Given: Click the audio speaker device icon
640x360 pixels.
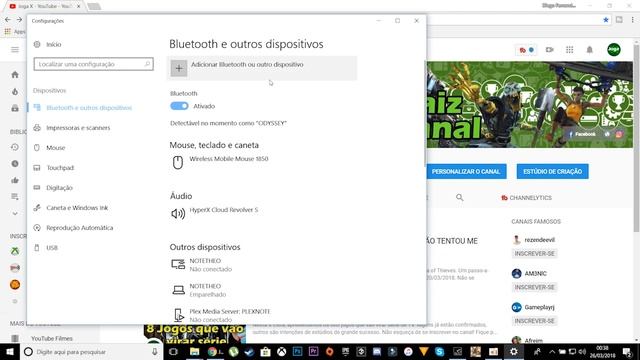Looking at the screenshot, I should (x=178, y=213).
